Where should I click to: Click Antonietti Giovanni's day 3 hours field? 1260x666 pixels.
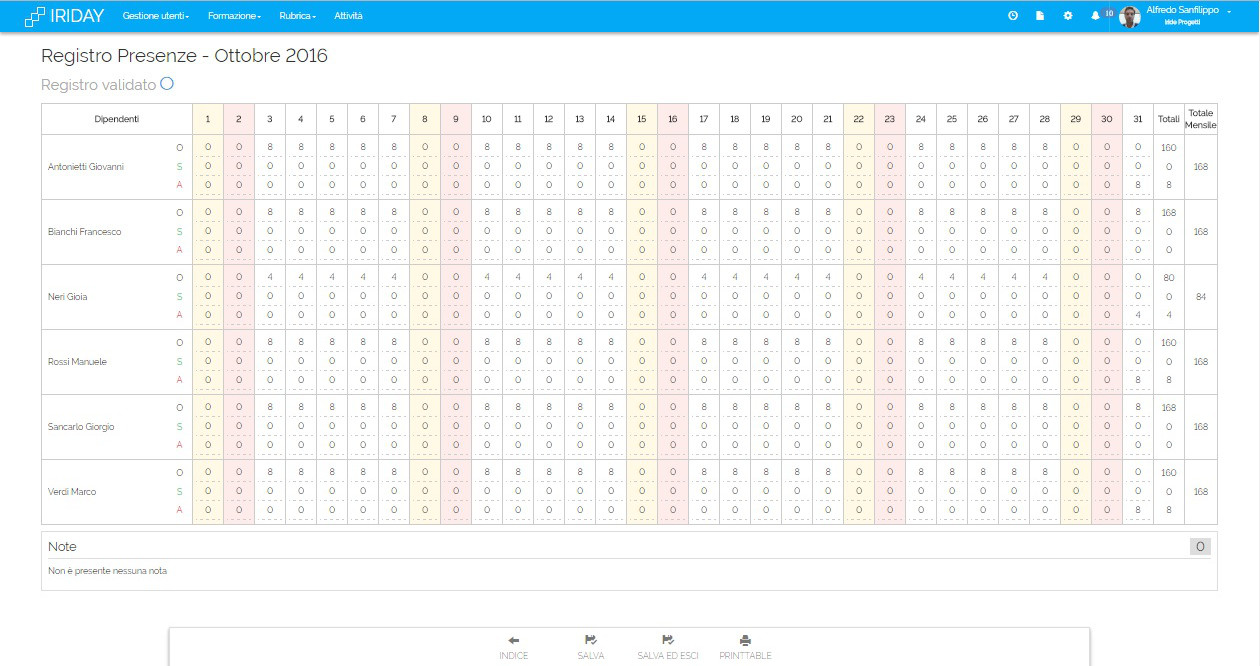point(270,148)
